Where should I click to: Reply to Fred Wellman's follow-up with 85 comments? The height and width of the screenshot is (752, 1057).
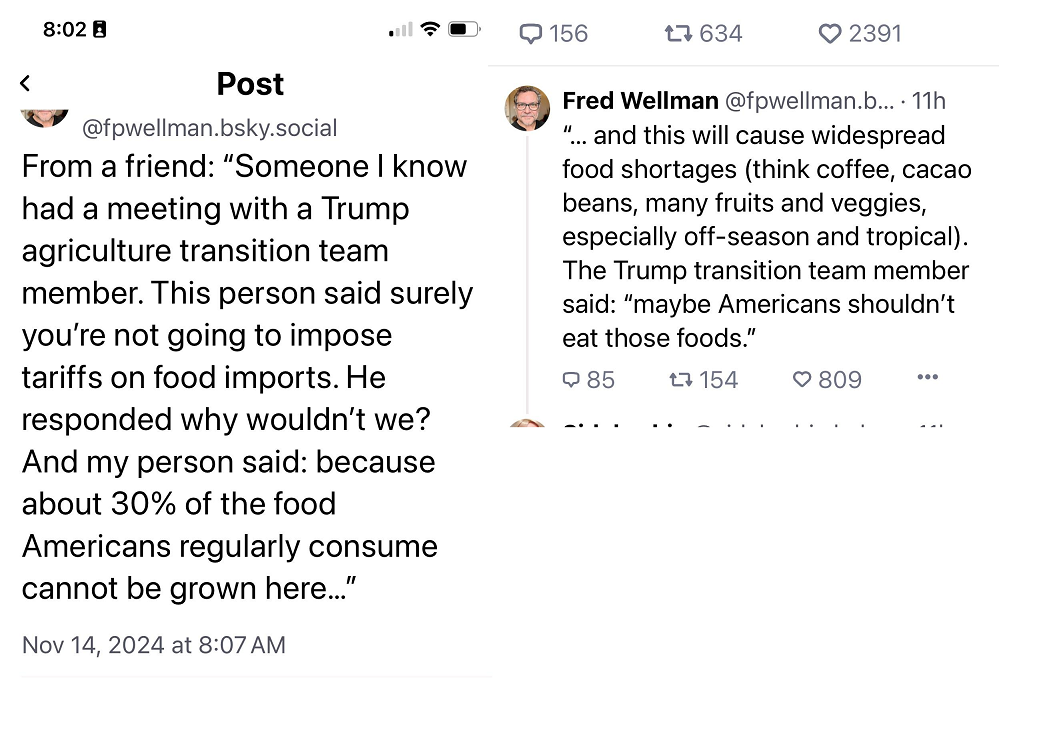(x=588, y=379)
